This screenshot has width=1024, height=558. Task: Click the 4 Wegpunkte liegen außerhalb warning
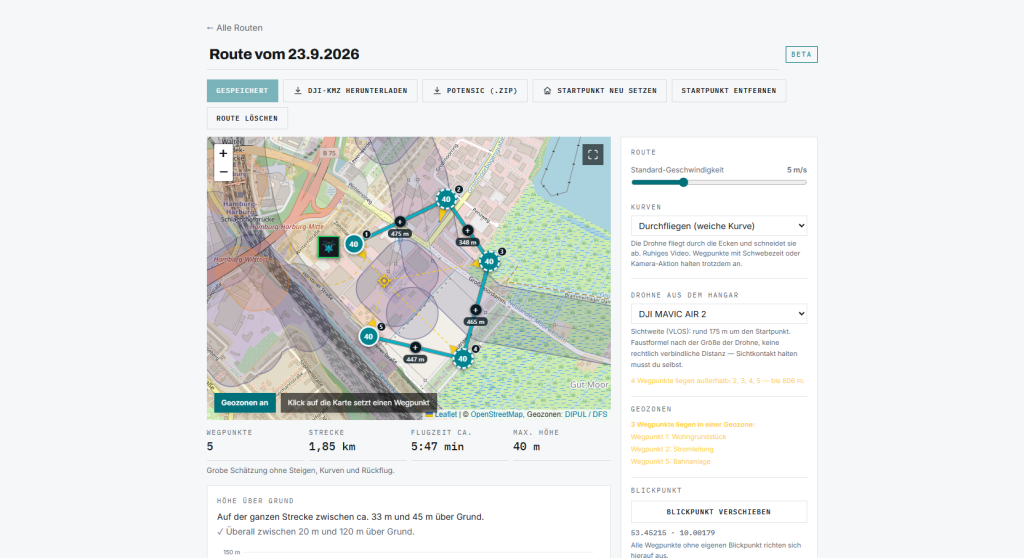click(x=717, y=380)
